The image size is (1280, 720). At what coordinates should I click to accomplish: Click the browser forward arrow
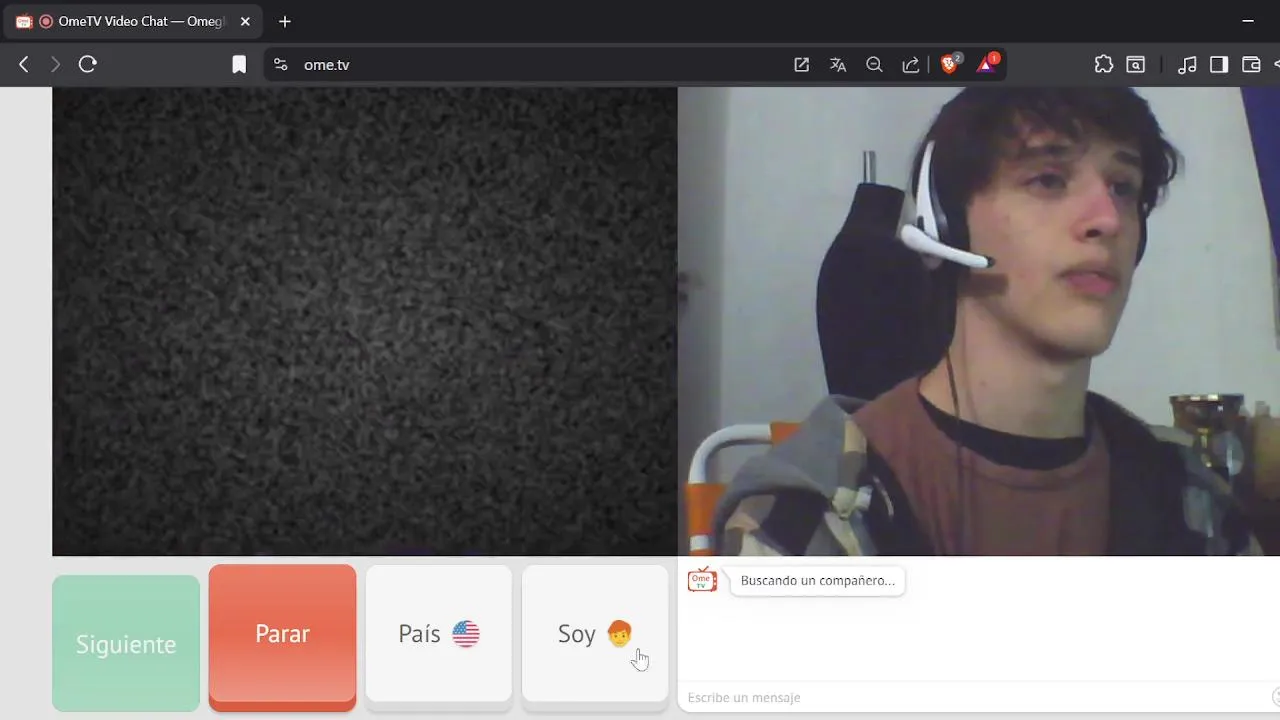point(55,64)
